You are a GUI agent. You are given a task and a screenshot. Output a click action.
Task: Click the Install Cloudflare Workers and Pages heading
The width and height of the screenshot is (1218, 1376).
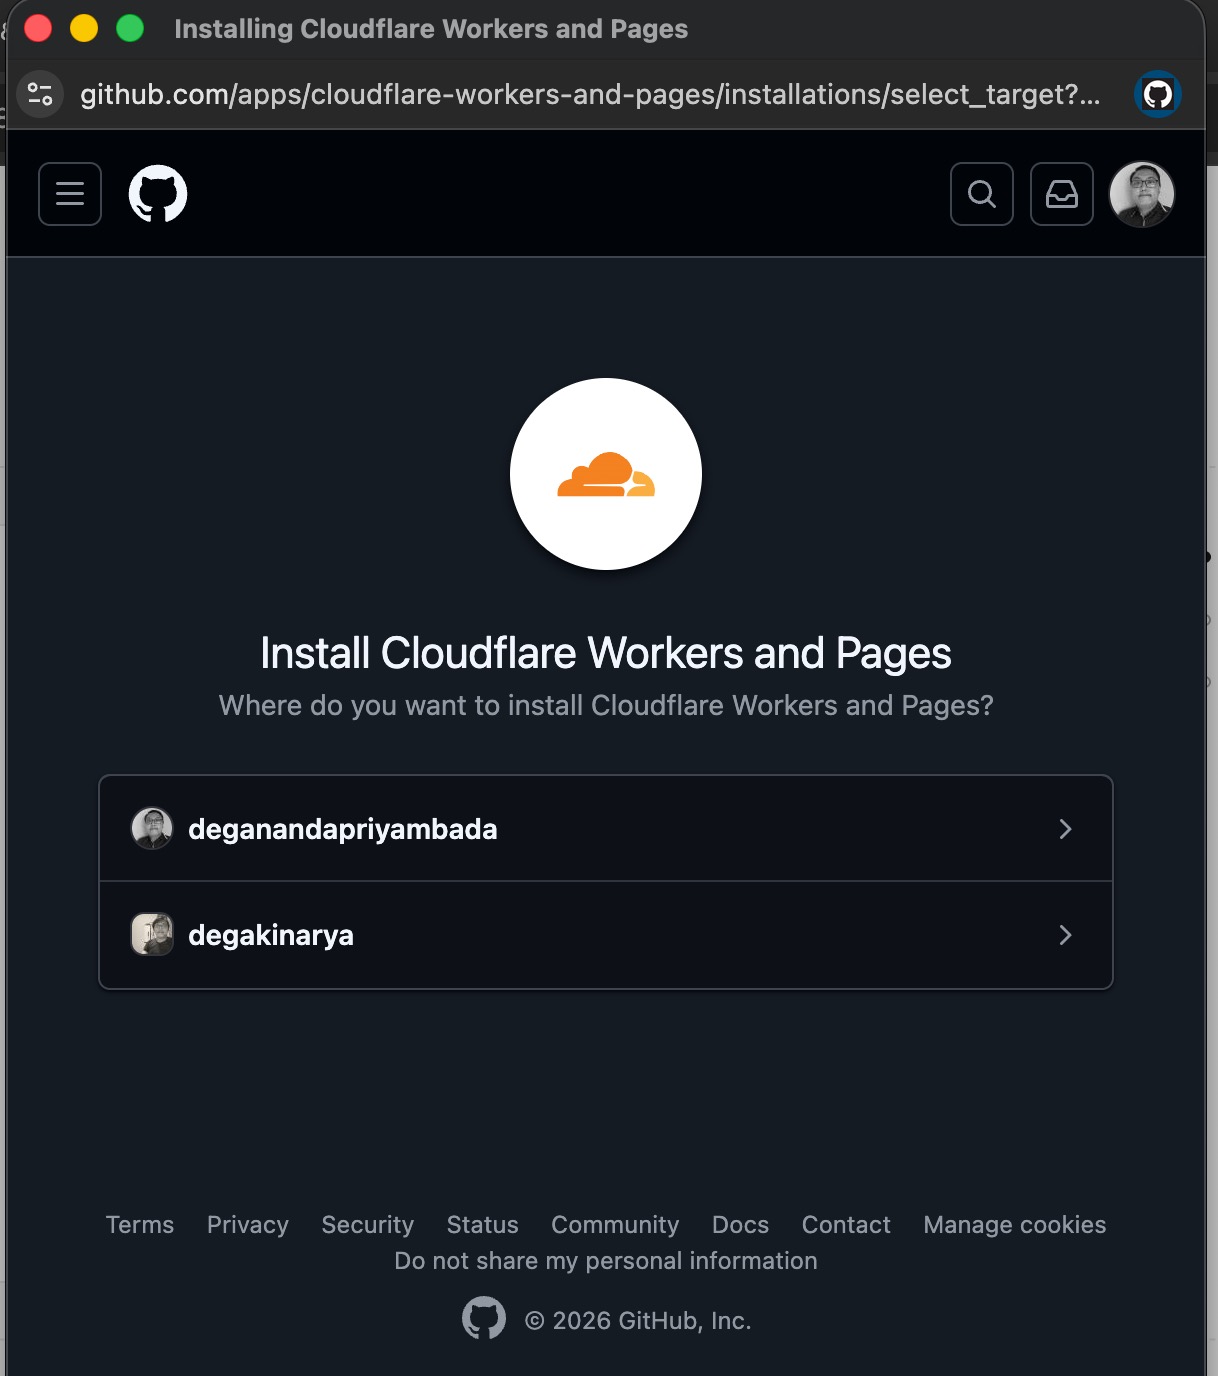click(x=606, y=653)
